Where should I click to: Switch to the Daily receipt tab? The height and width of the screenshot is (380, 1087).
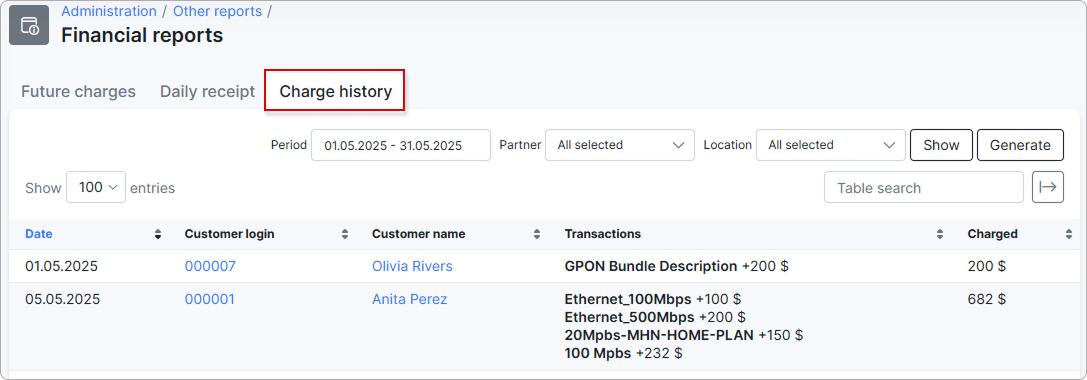207,92
